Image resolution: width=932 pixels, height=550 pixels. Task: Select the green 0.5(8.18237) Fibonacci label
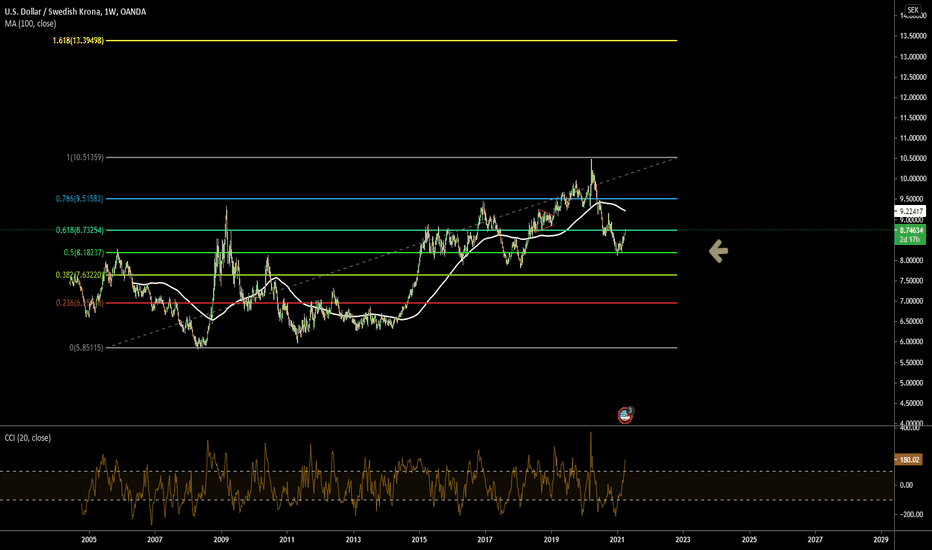[84, 253]
